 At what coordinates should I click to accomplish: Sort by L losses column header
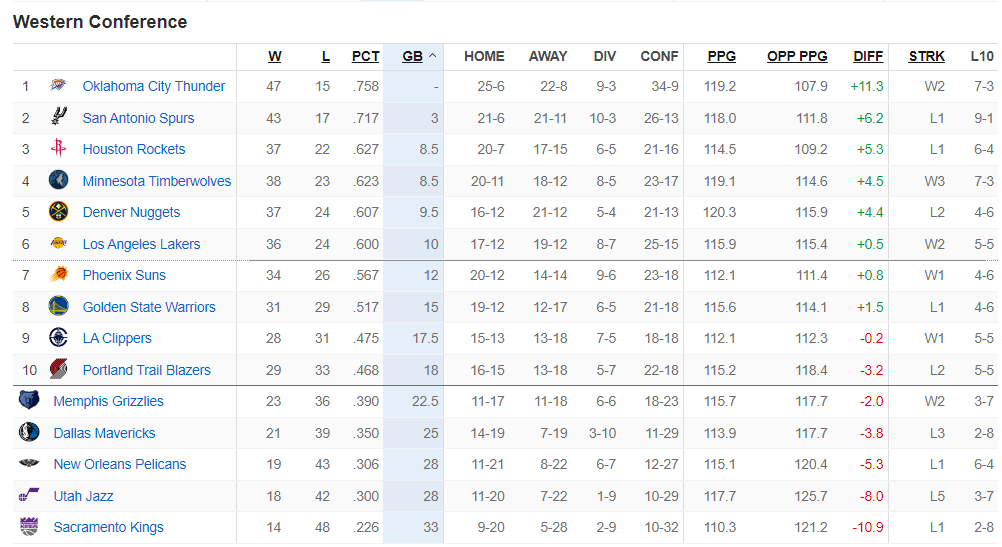[325, 57]
